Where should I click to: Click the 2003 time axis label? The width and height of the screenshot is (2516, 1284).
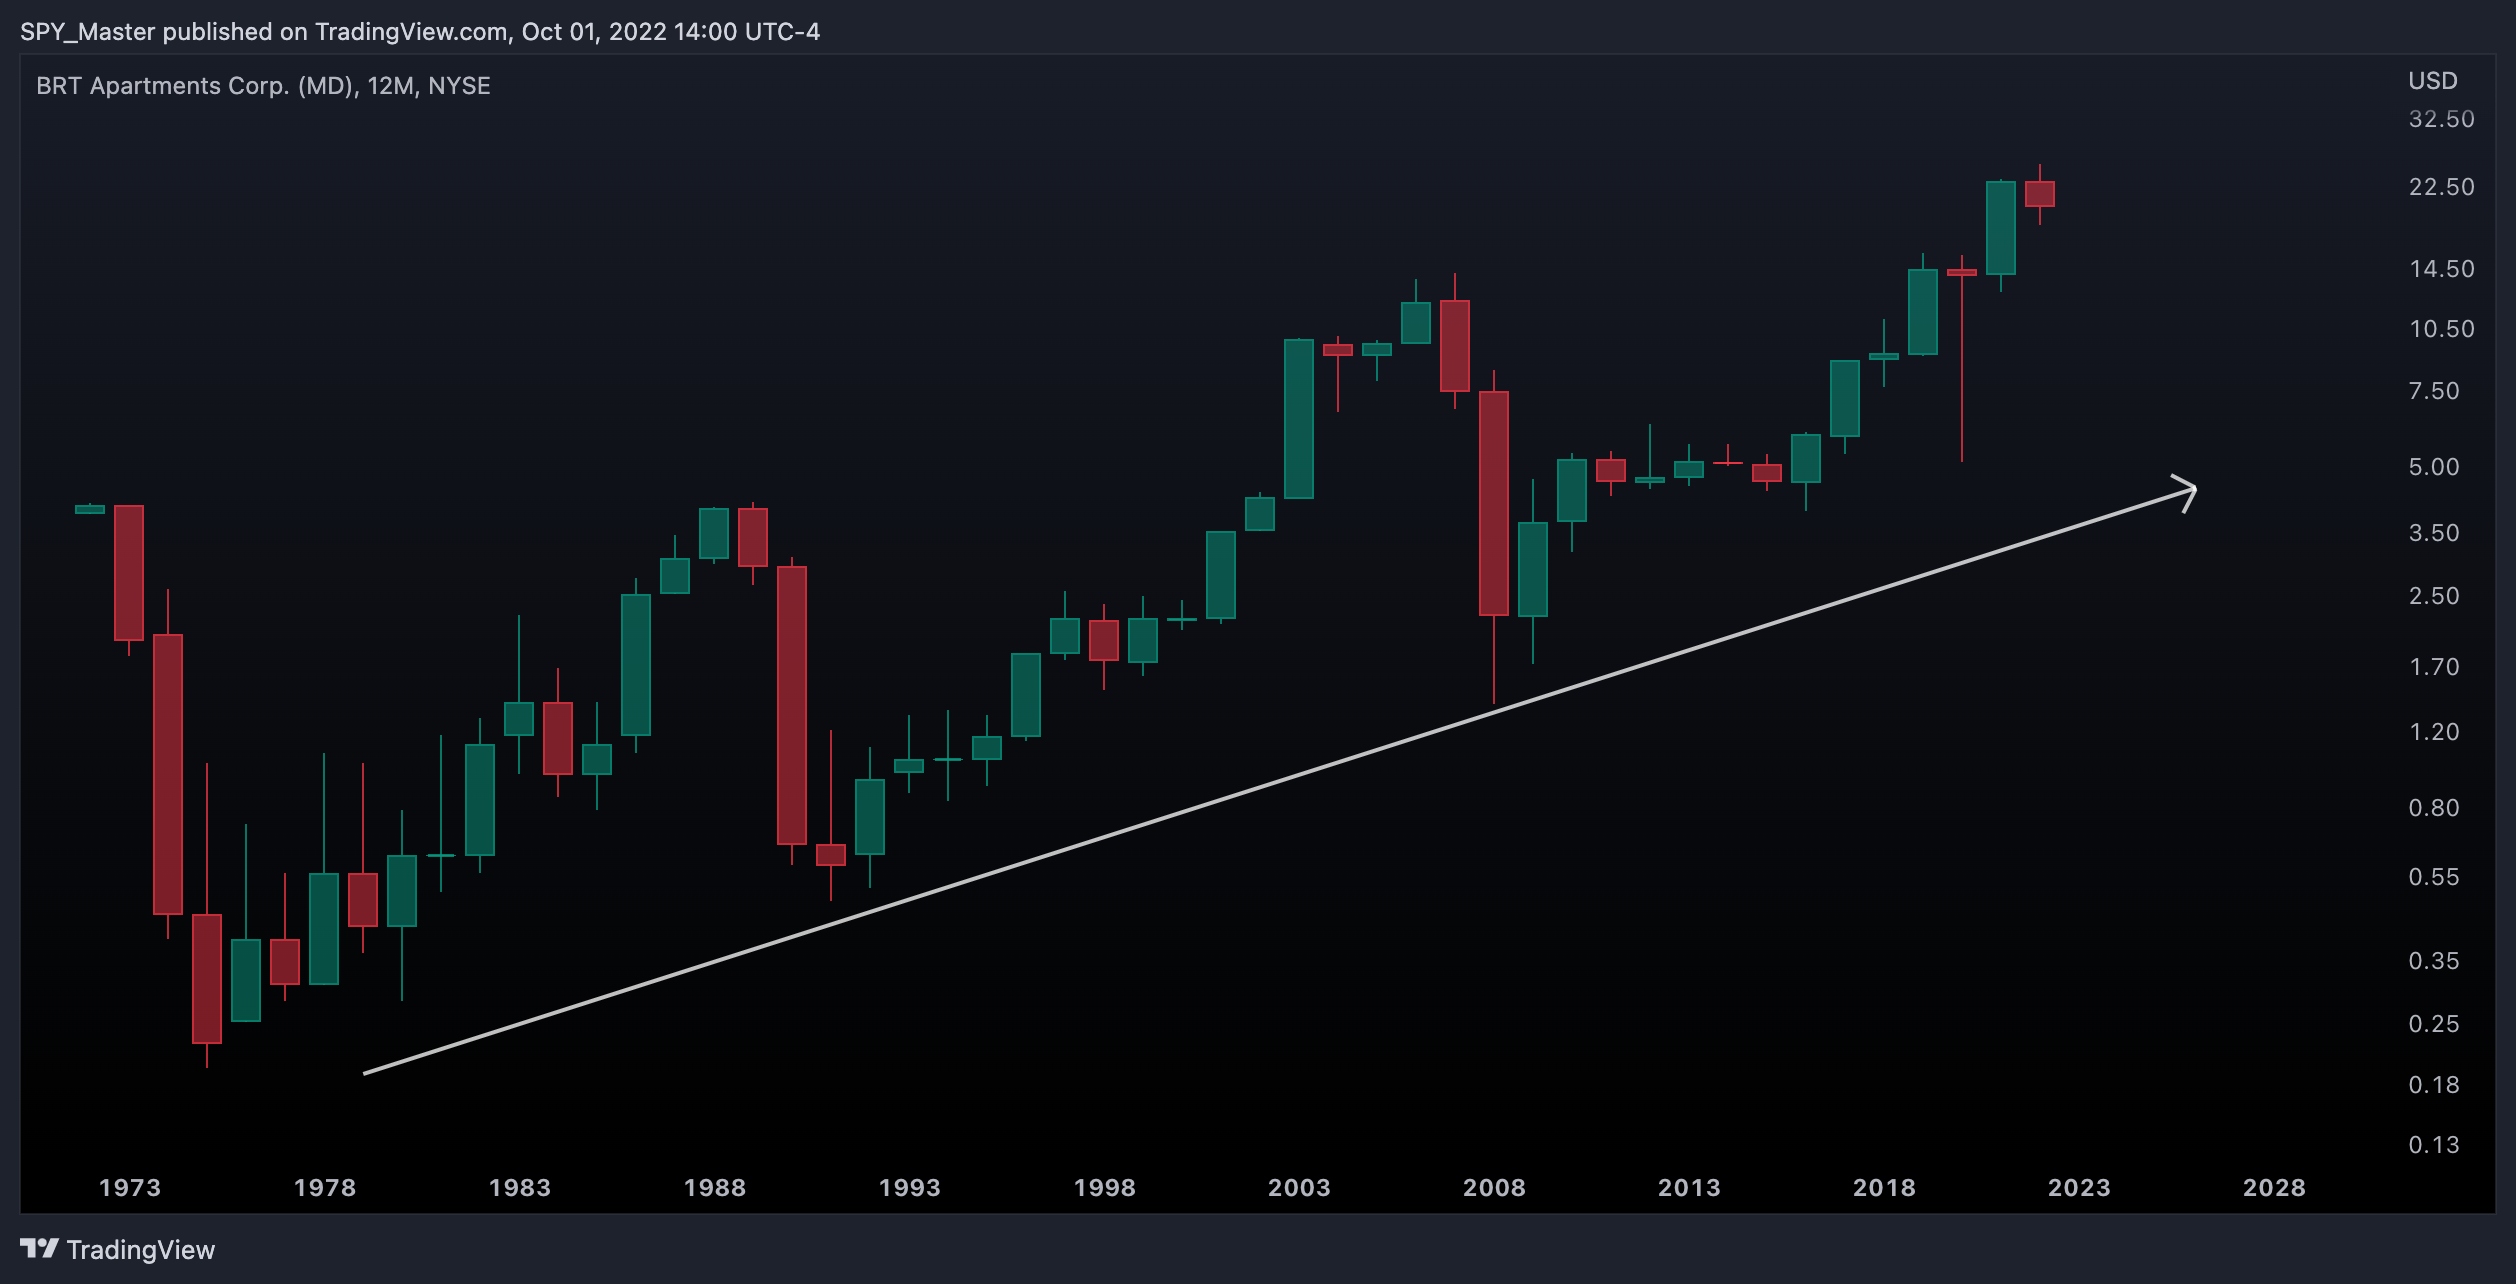pos(1300,1188)
